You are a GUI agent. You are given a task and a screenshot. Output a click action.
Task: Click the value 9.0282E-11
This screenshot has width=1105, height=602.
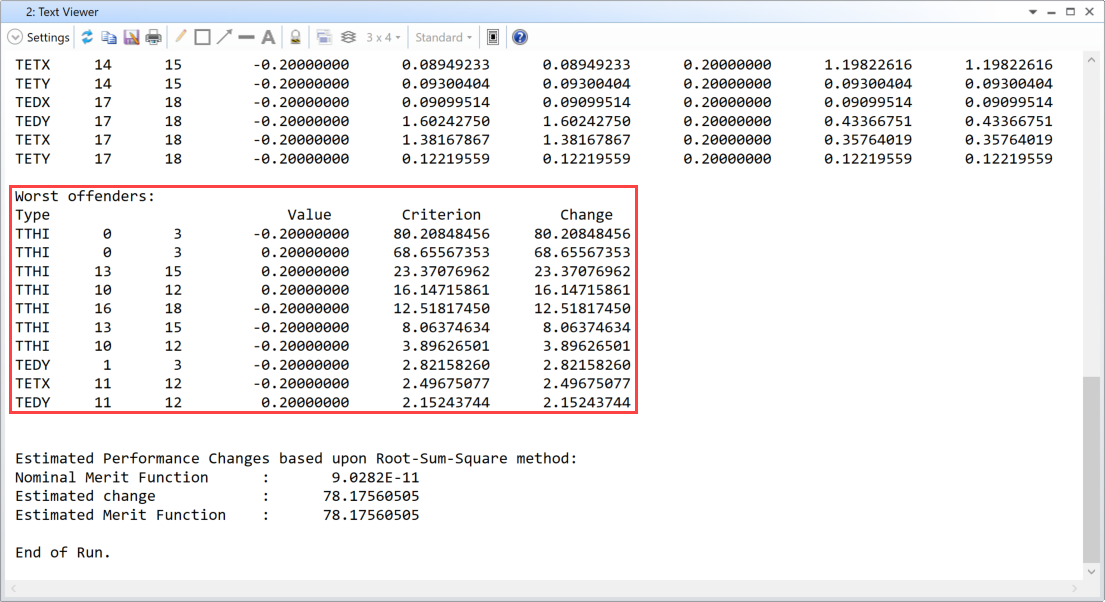tap(376, 477)
